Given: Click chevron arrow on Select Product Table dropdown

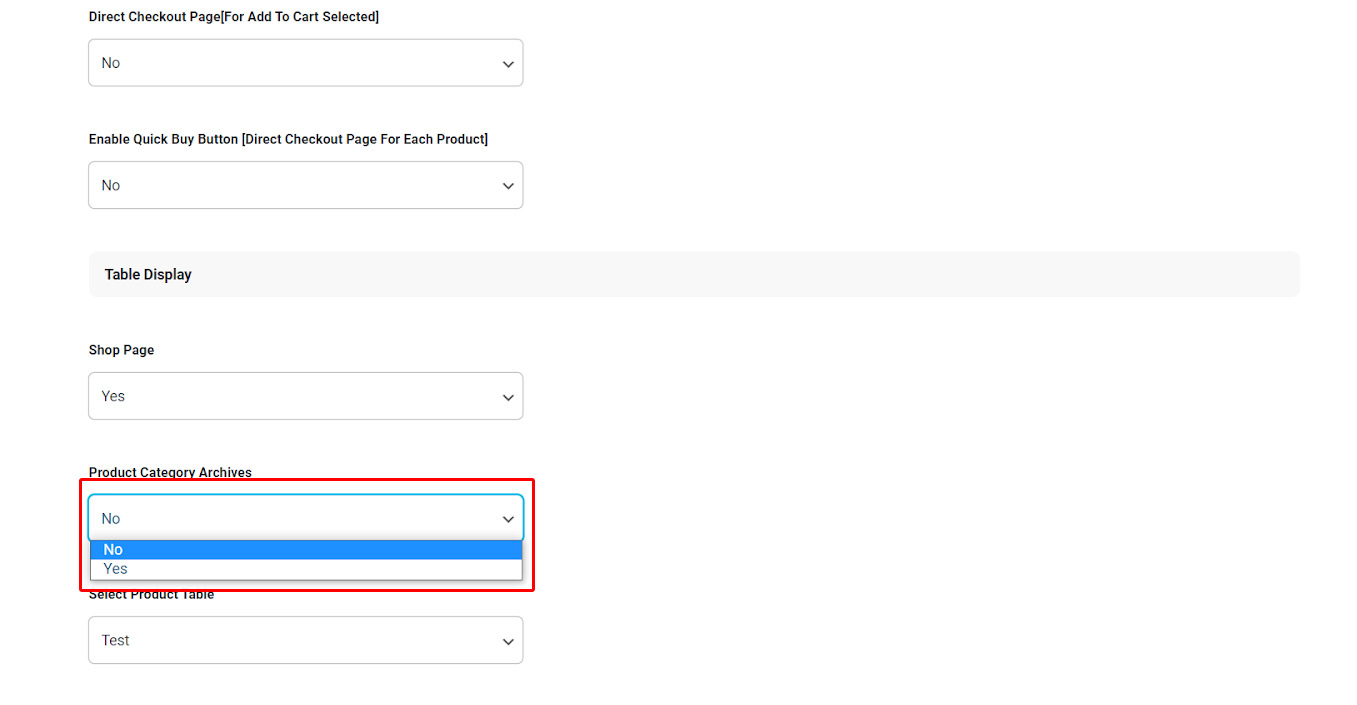Looking at the screenshot, I should [x=508, y=641].
